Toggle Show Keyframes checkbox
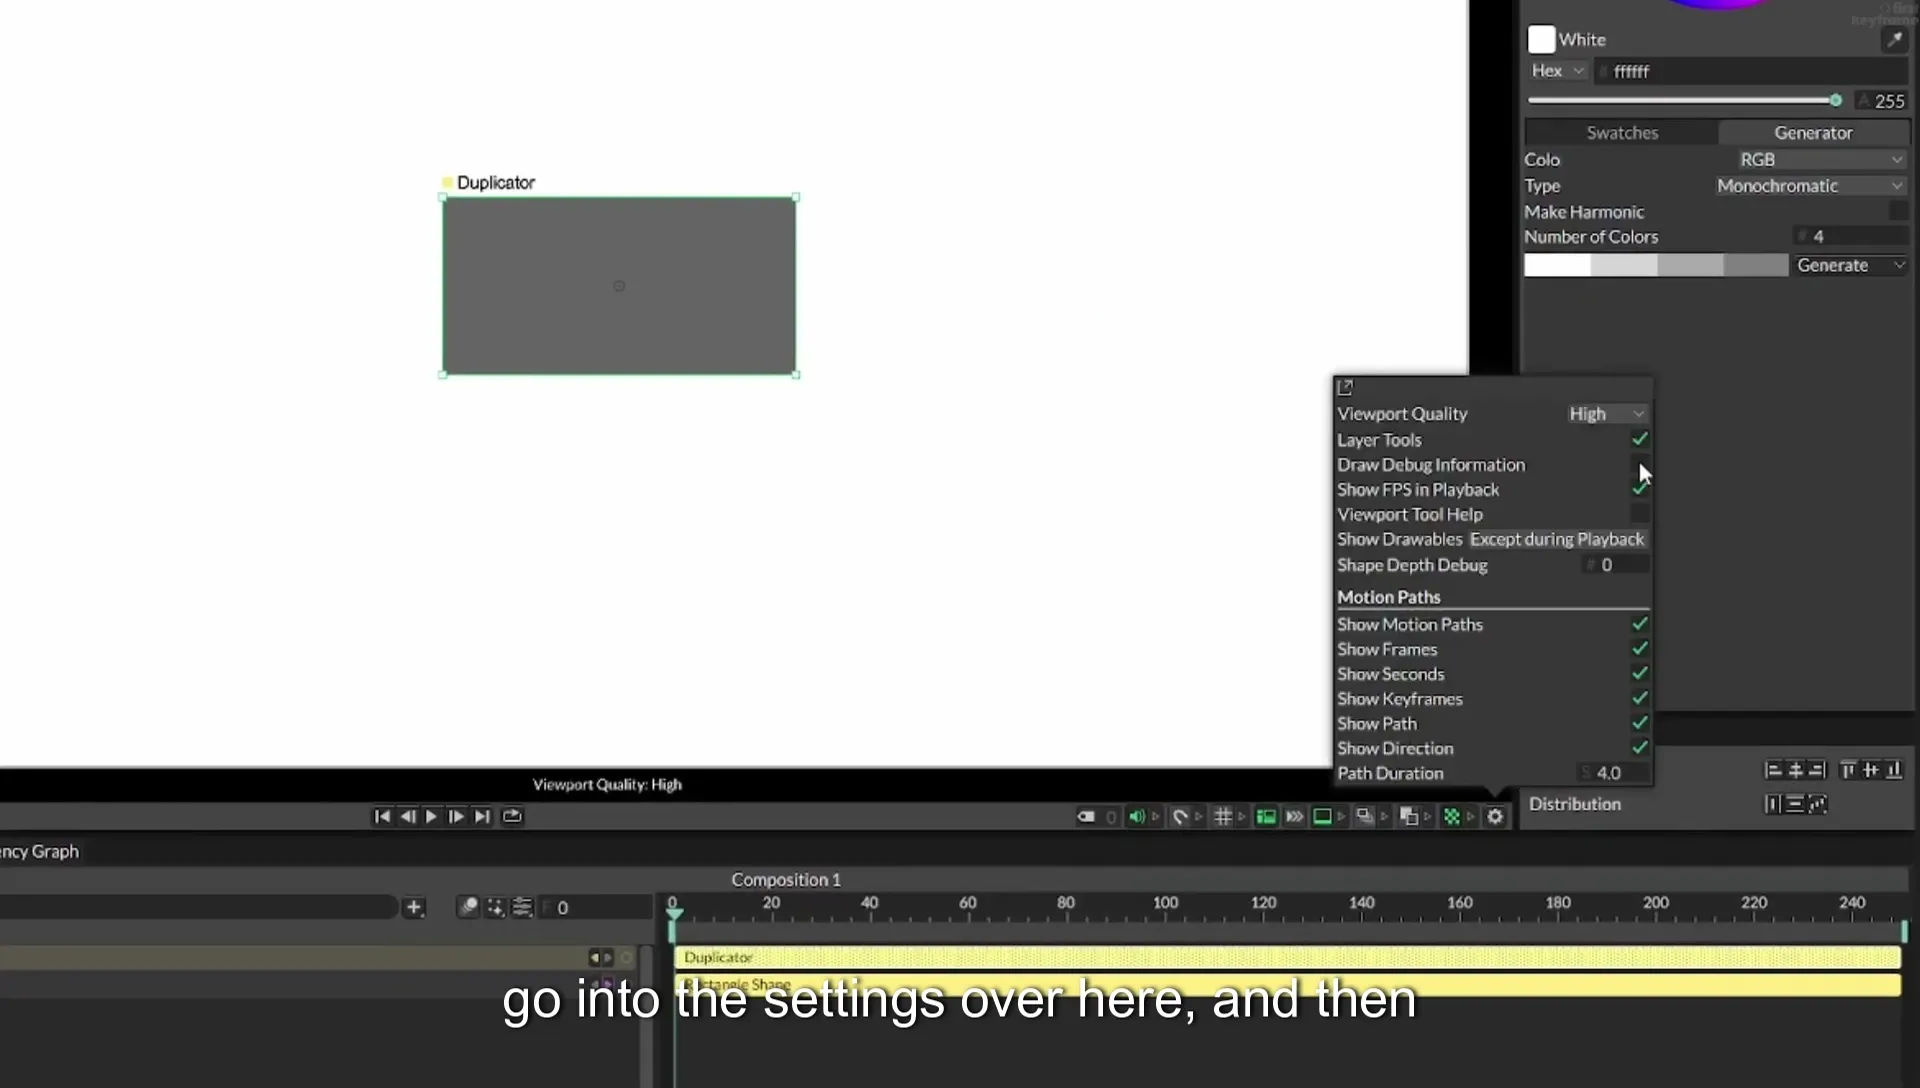The height and width of the screenshot is (1088, 1920). [x=1639, y=698]
